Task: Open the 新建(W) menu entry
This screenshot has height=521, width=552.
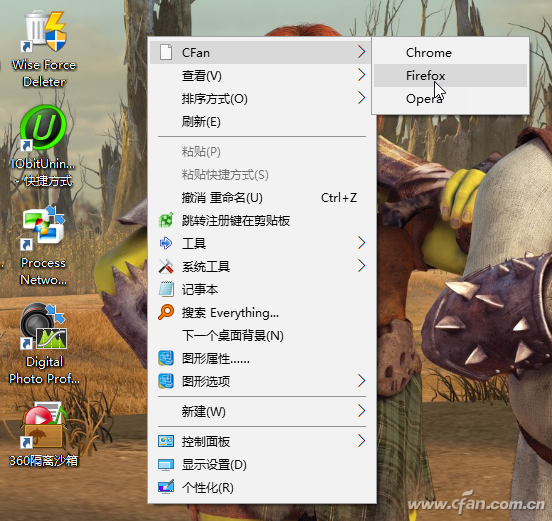Action: (262, 411)
